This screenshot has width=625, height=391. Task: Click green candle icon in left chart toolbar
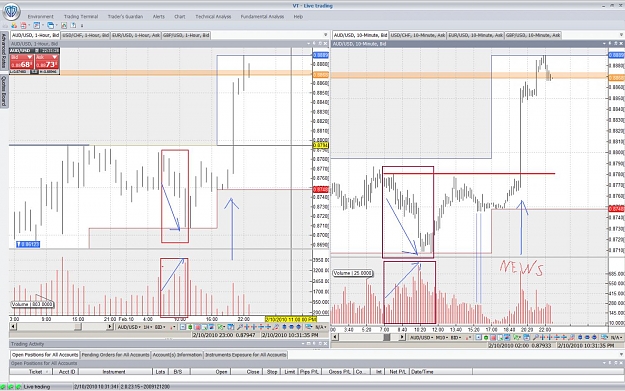(190, 327)
